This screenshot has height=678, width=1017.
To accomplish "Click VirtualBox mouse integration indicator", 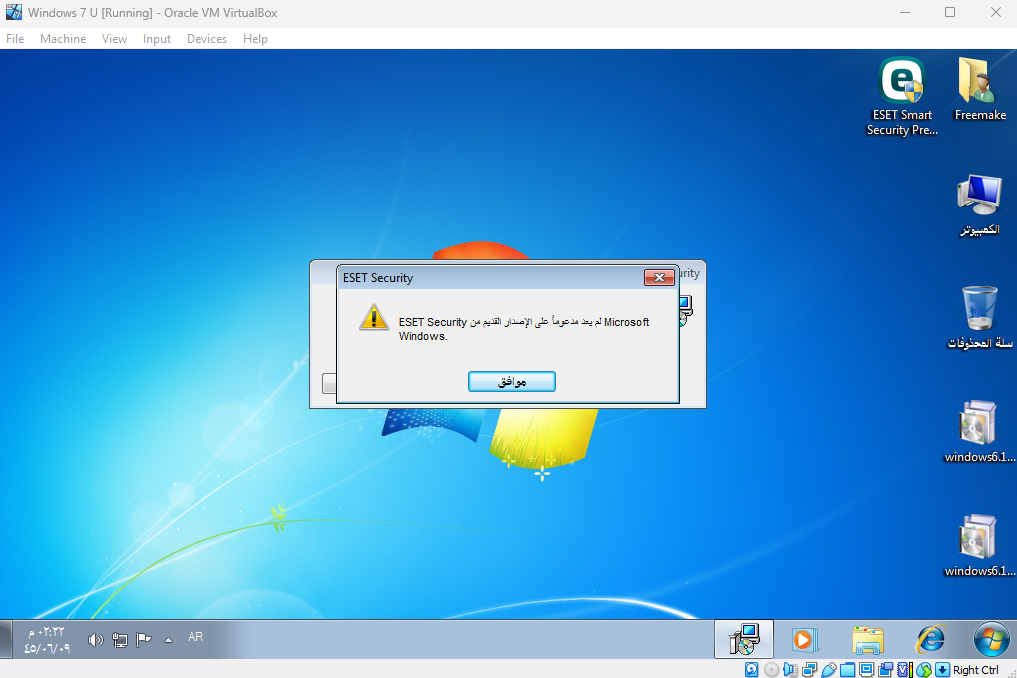I will (x=924, y=670).
